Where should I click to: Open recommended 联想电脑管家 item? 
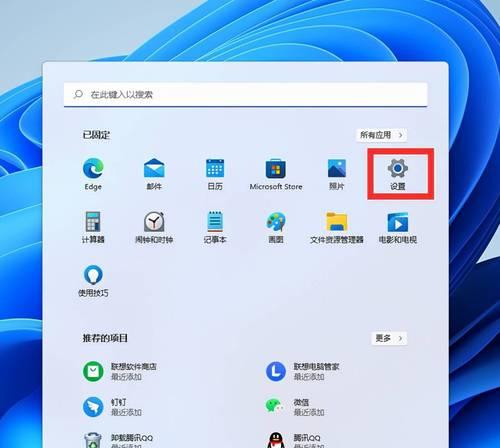[303, 371]
